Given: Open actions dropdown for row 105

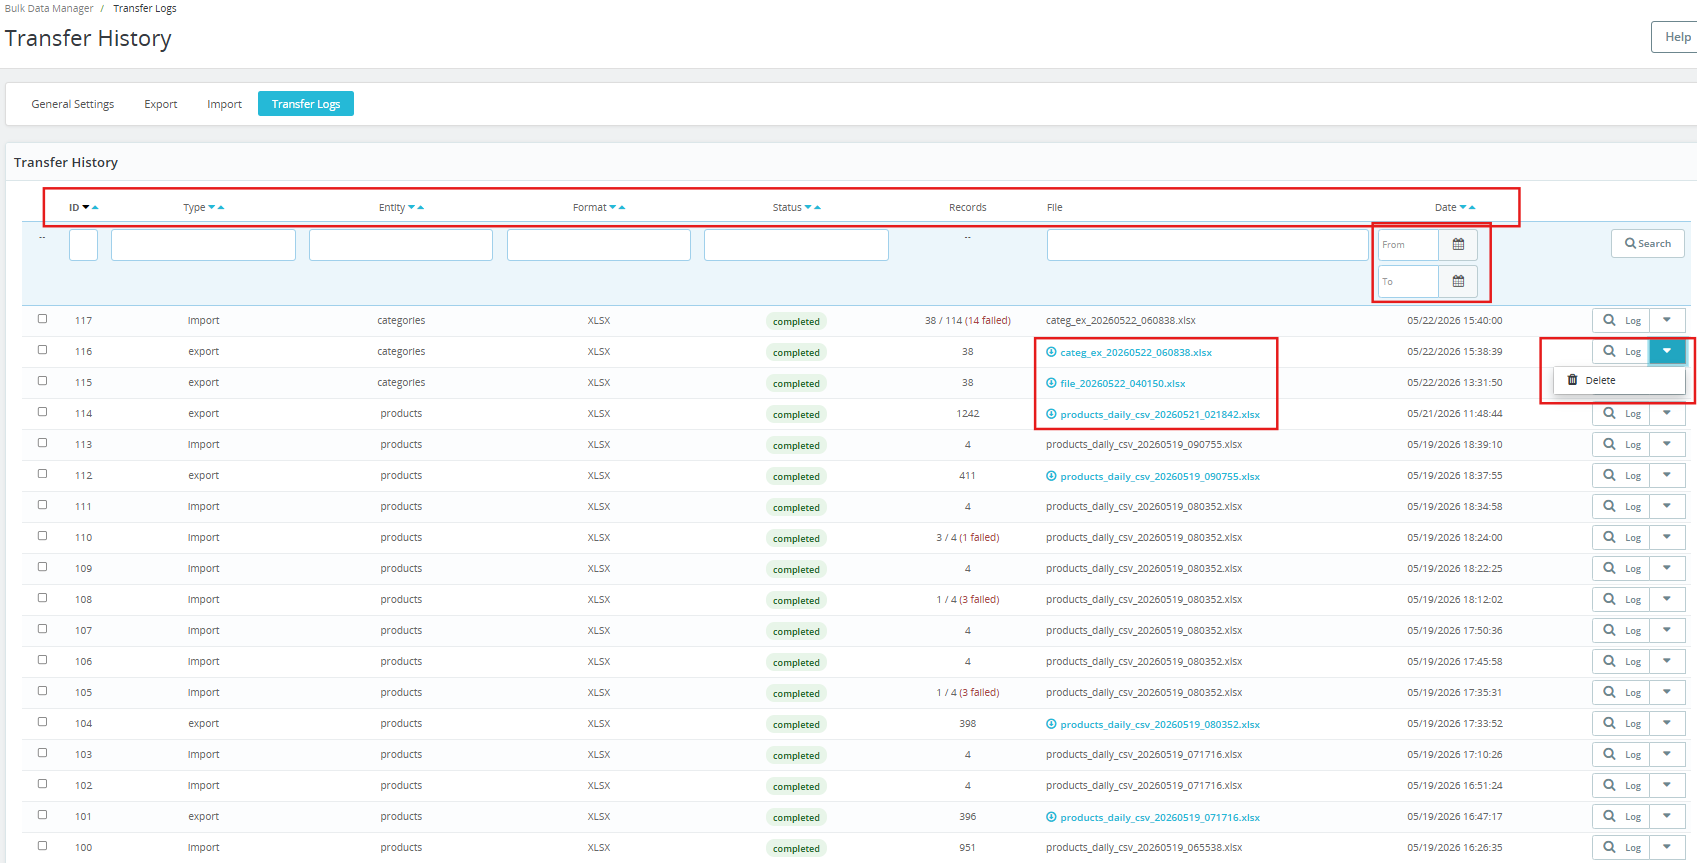Looking at the screenshot, I should click(1667, 692).
